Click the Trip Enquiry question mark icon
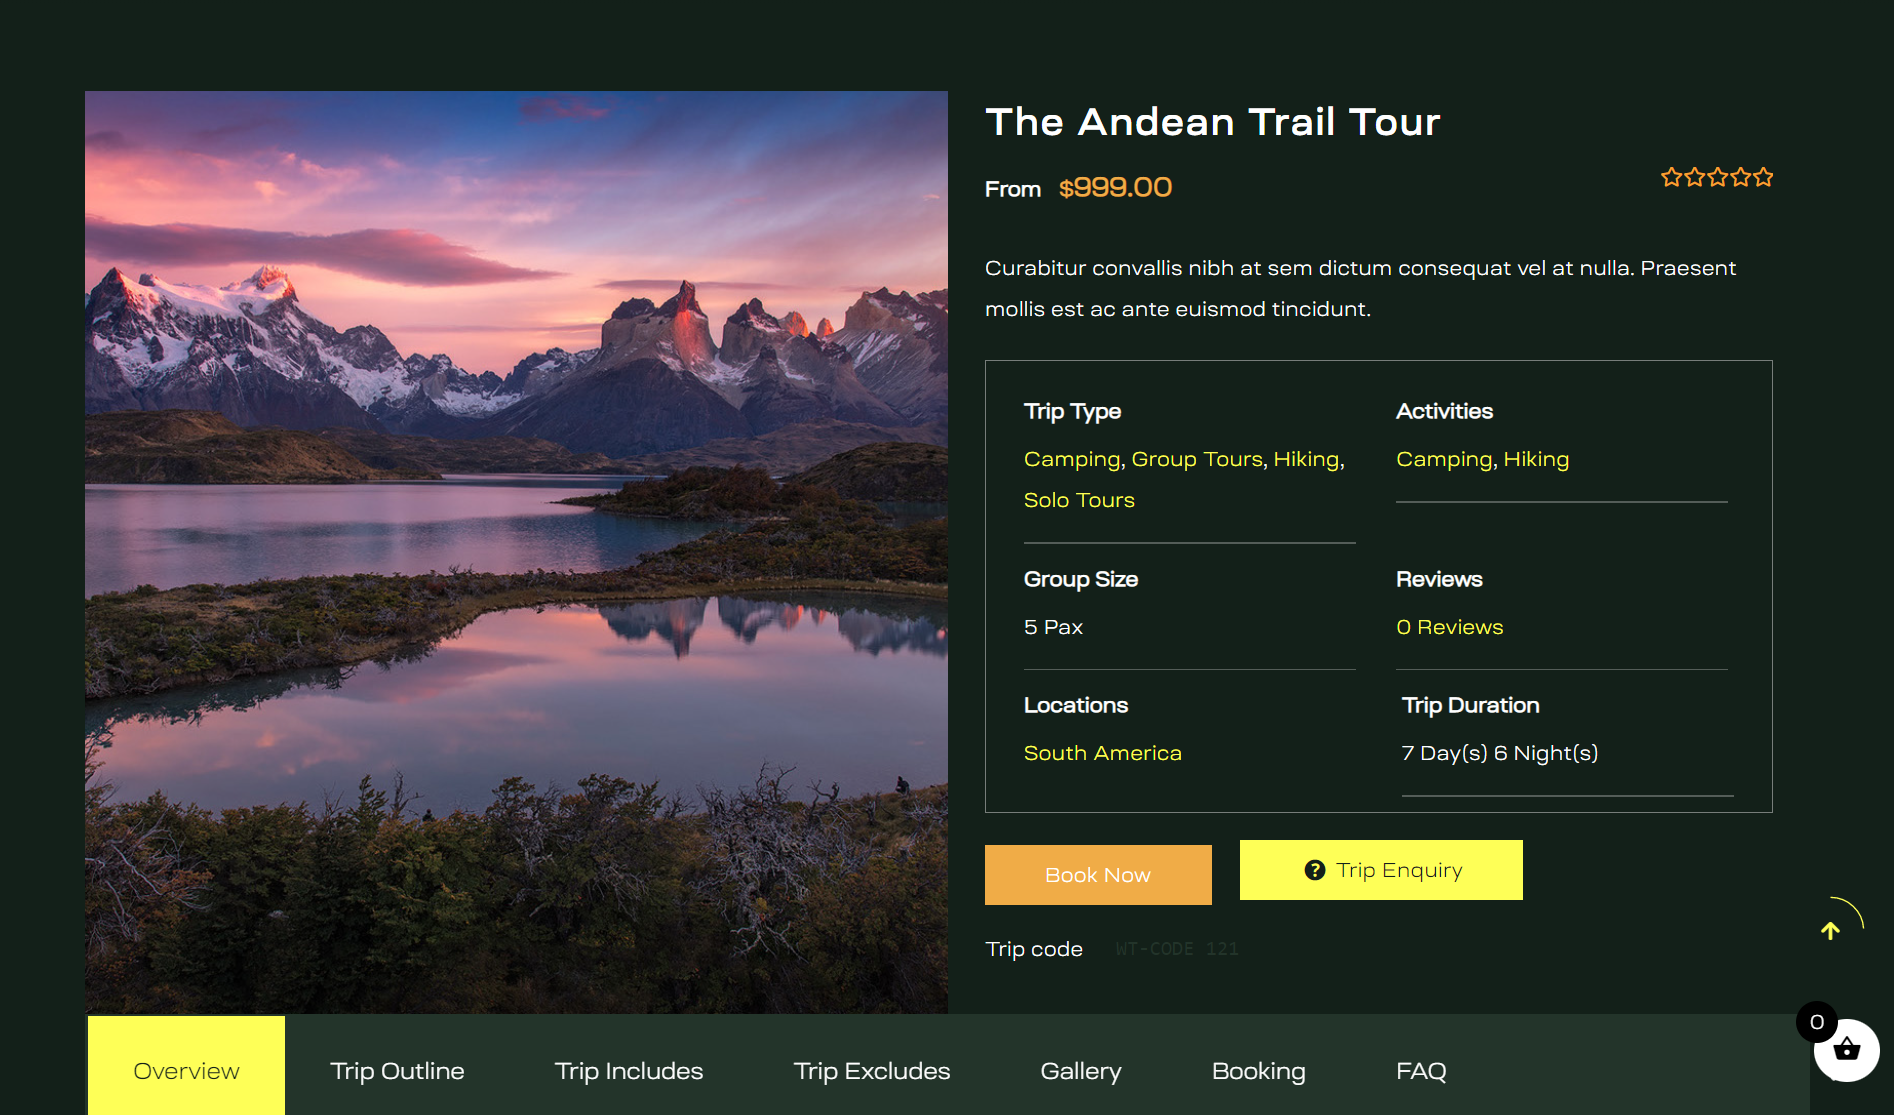 tap(1314, 870)
